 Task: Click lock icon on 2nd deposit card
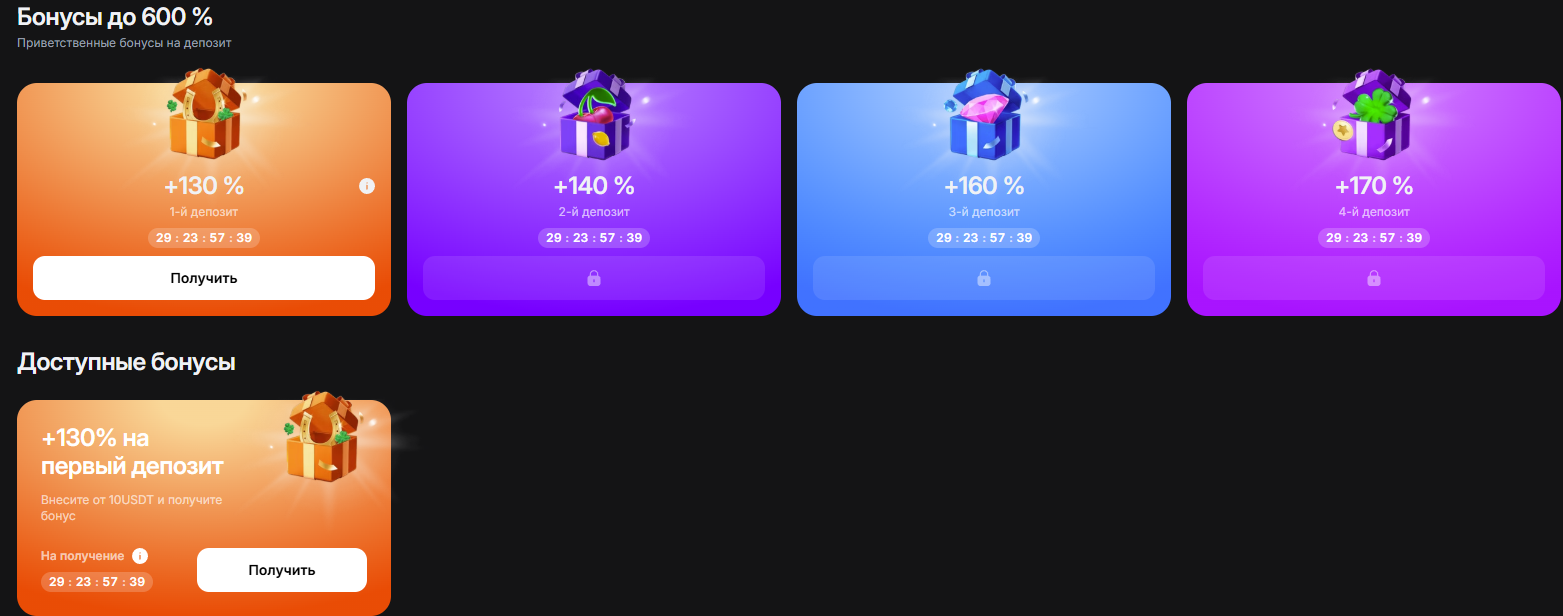593,278
